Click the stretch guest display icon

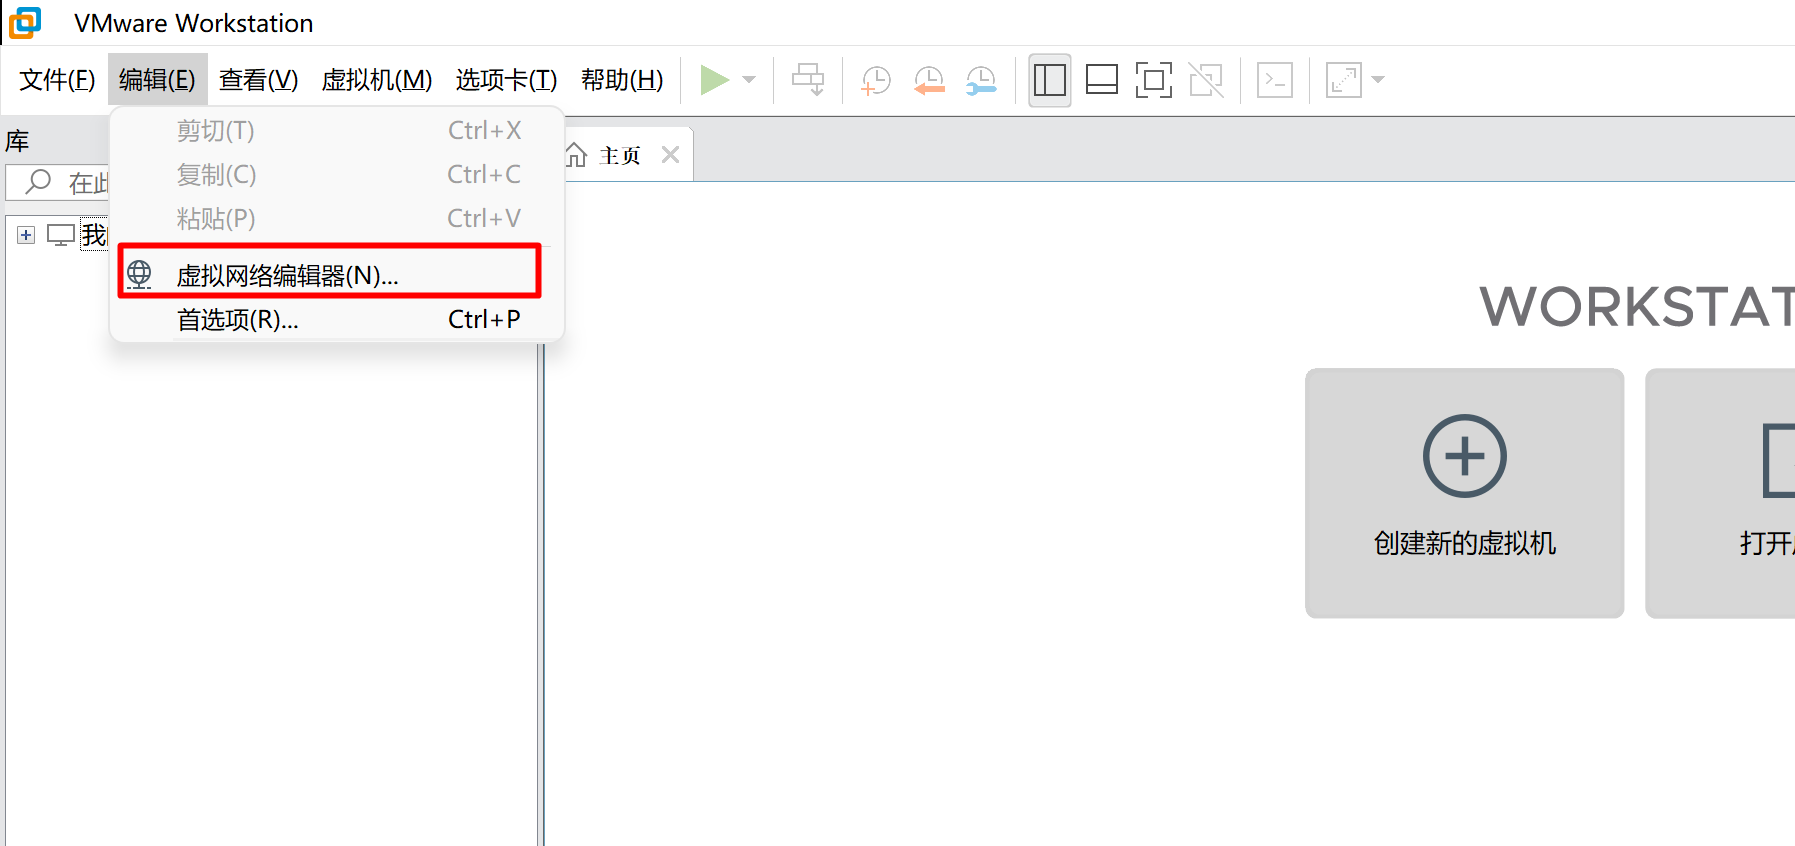1344,80
